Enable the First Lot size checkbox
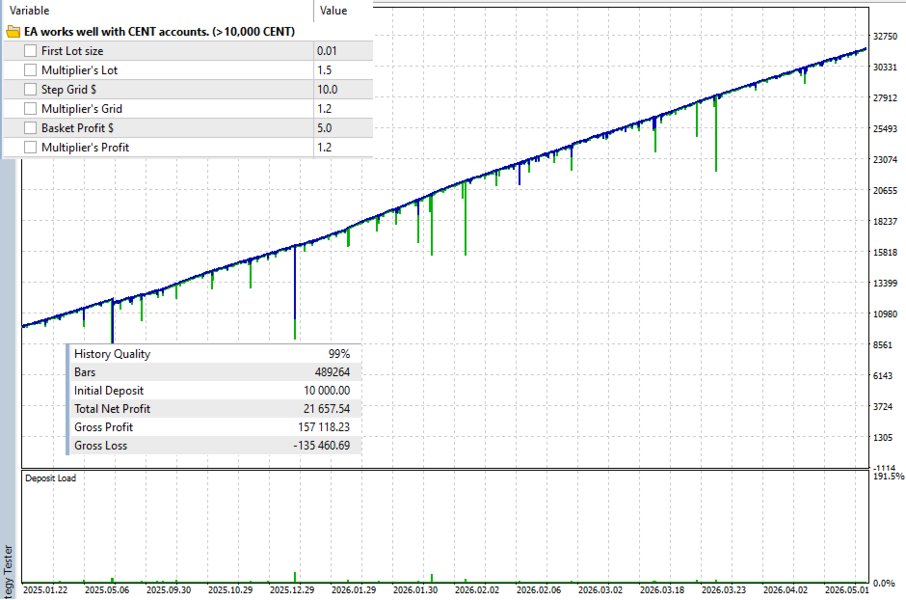This screenshot has height=600, width=906. [30, 51]
